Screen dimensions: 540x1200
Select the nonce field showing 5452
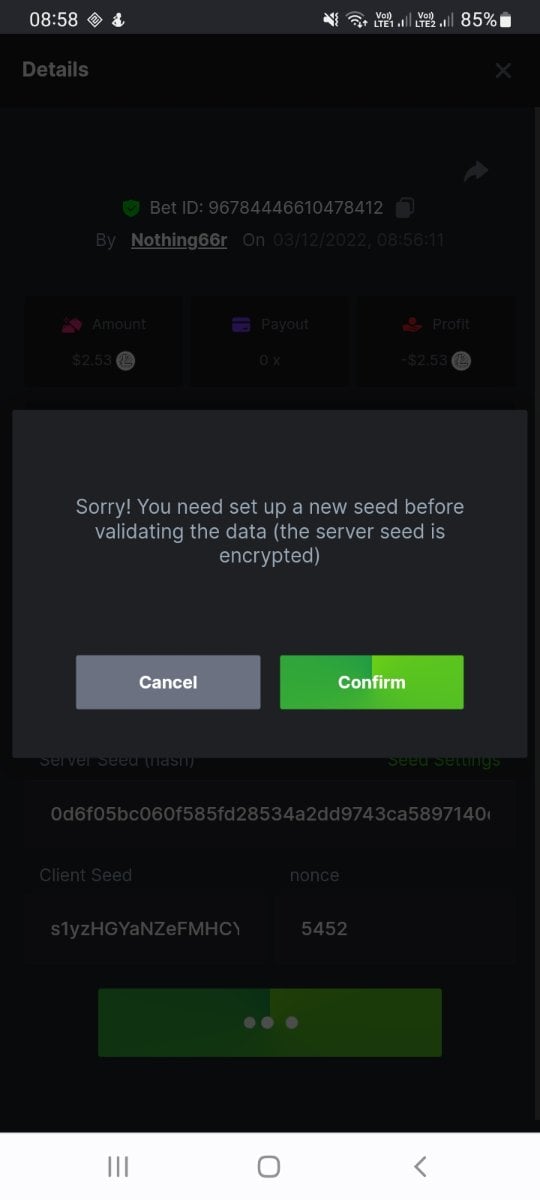(x=396, y=929)
